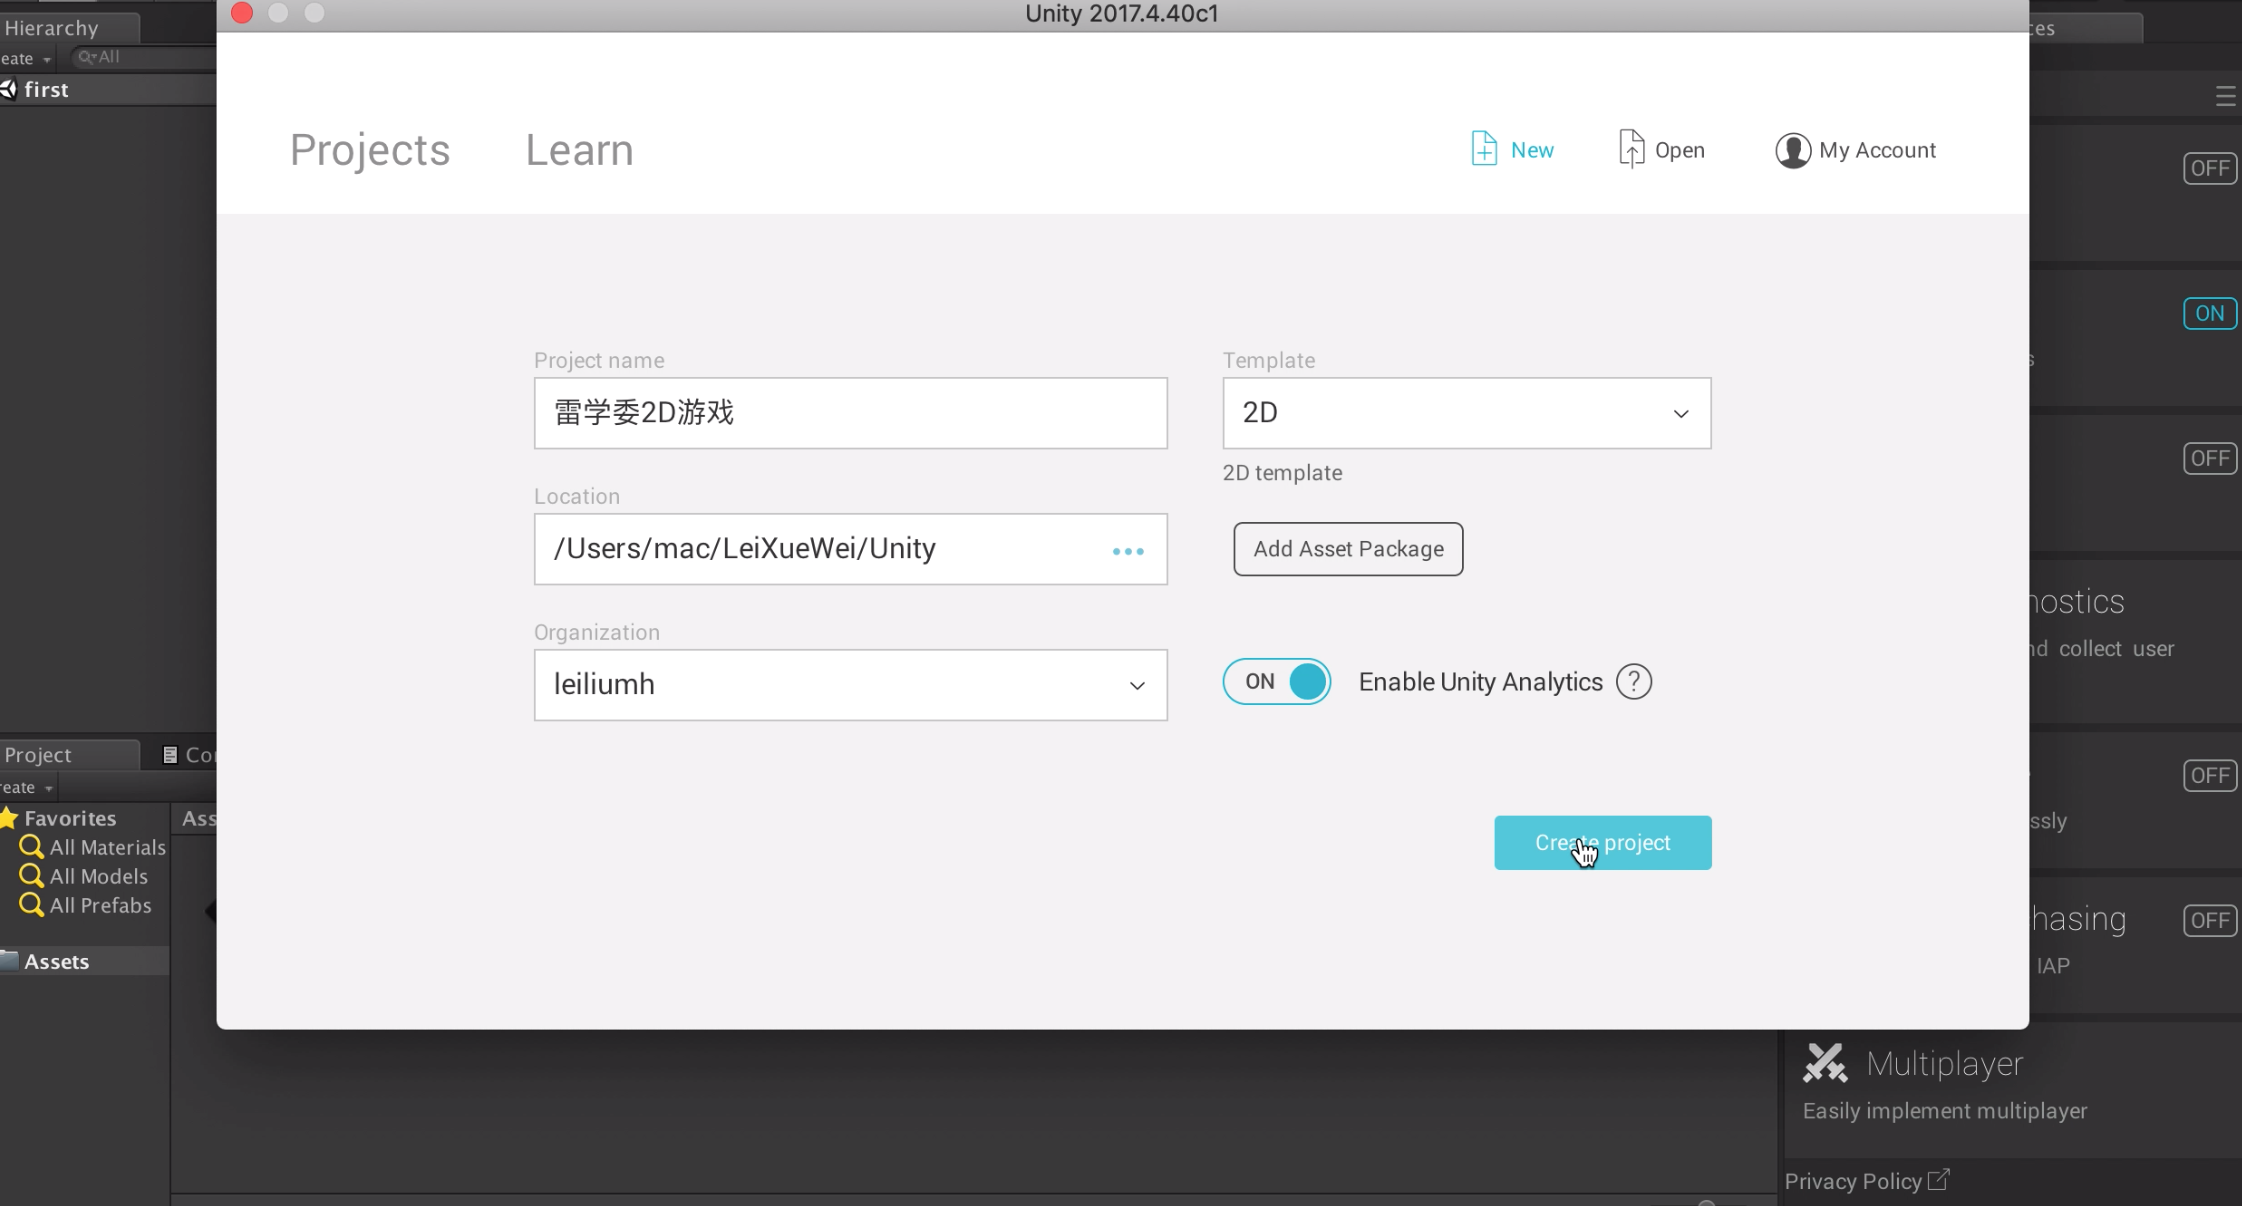Click the Add Asset Package button
Image resolution: width=2242 pixels, height=1206 pixels.
click(1348, 549)
